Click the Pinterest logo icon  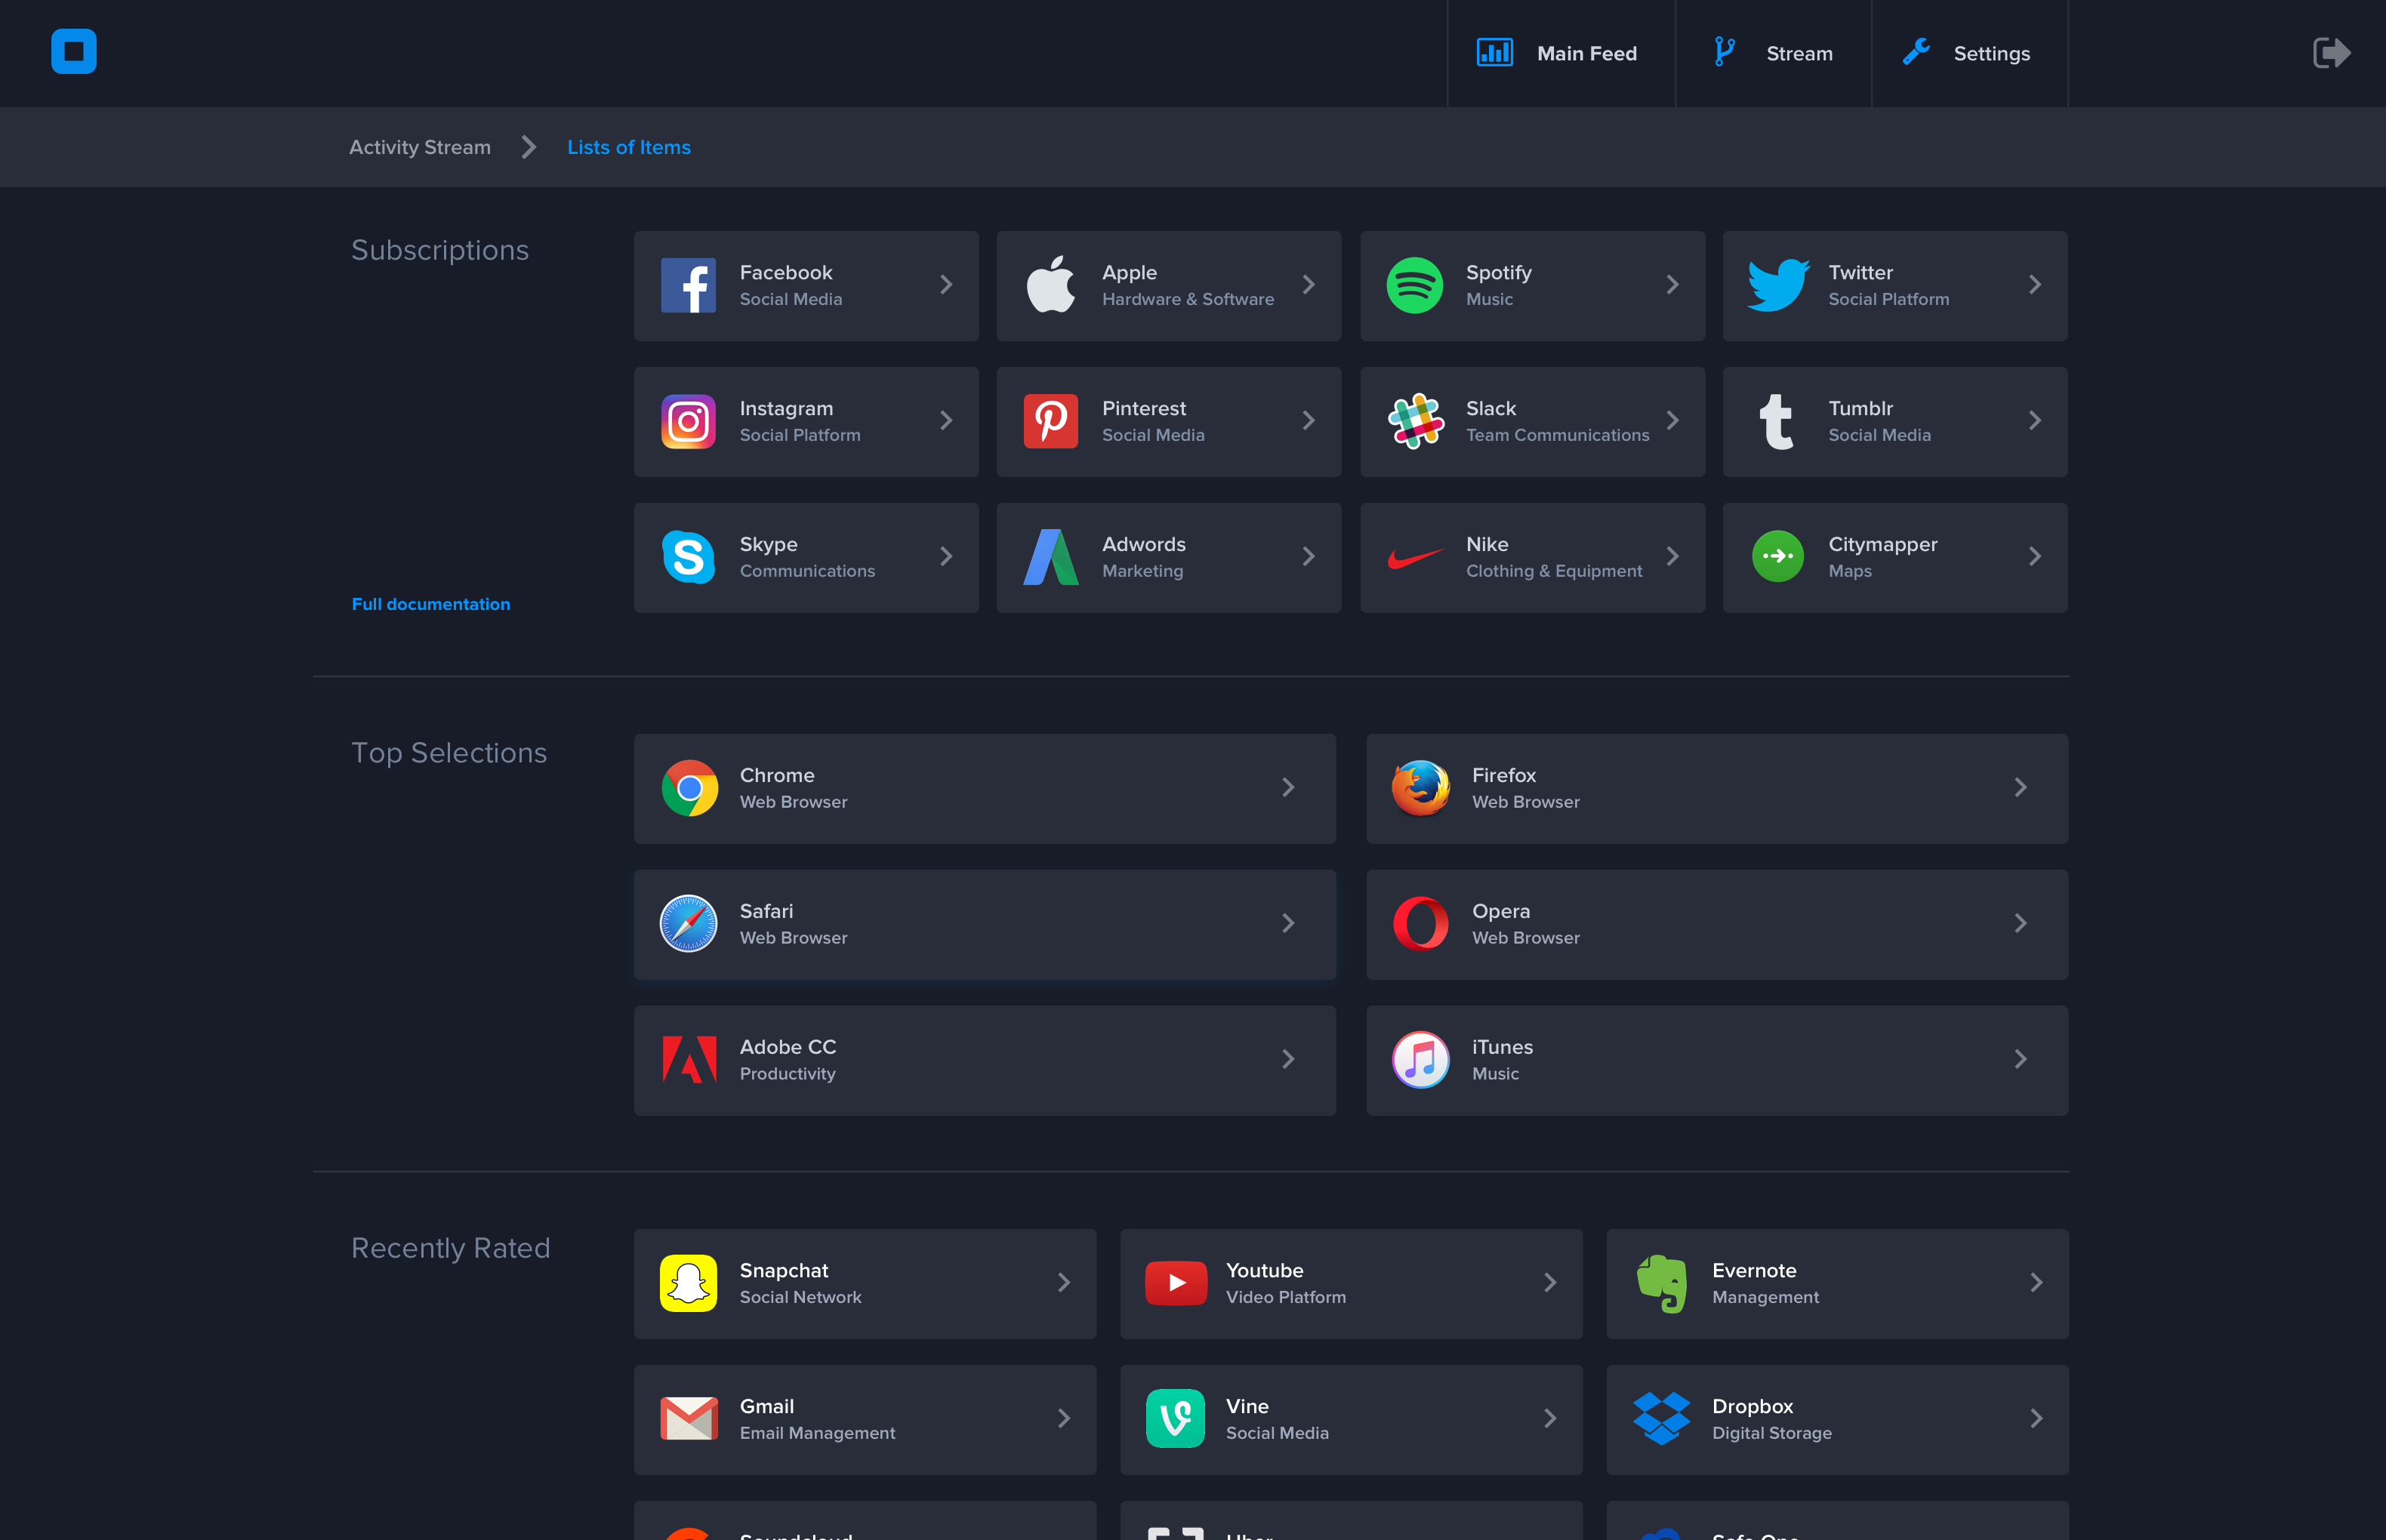[x=1051, y=421]
